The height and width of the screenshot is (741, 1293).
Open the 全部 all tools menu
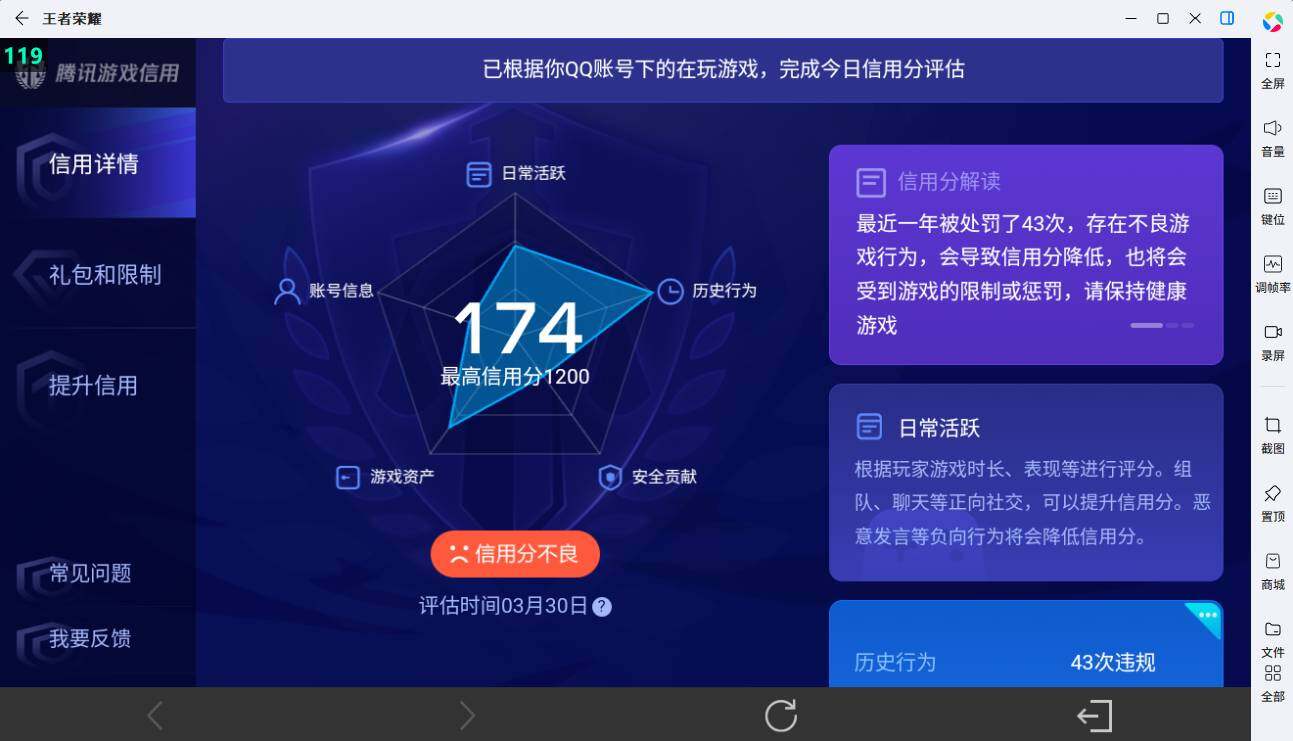[x=1272, y=683]
